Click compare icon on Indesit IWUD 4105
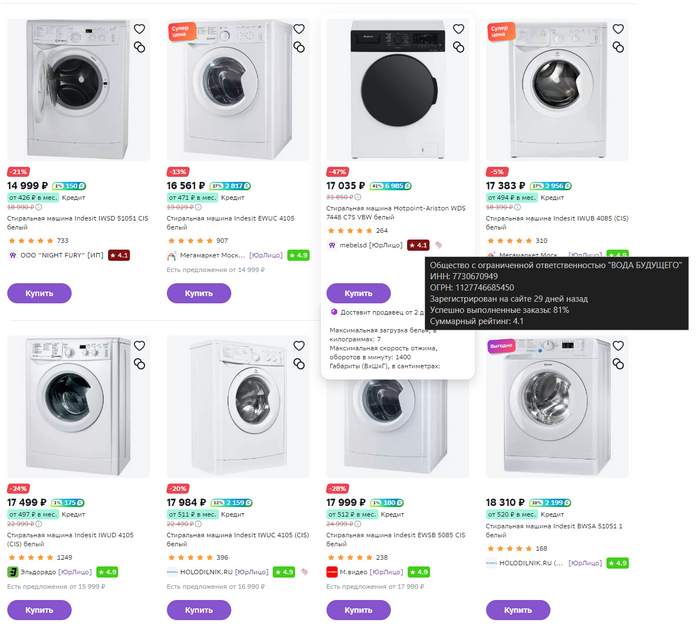Viewport: 700px width, 633px height. click(140, 363)
